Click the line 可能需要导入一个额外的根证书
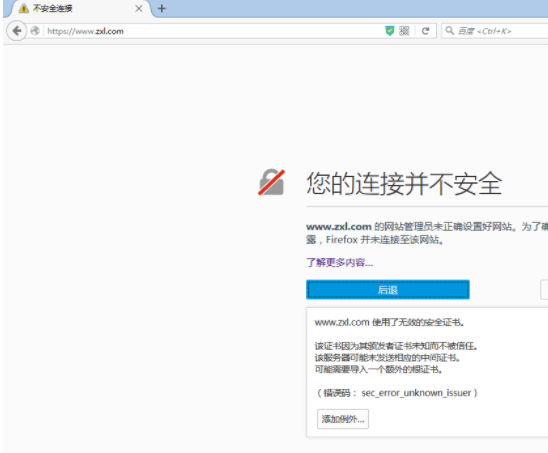Image resolution: width=548 pixels, height=453 pixels. point(378,369)
